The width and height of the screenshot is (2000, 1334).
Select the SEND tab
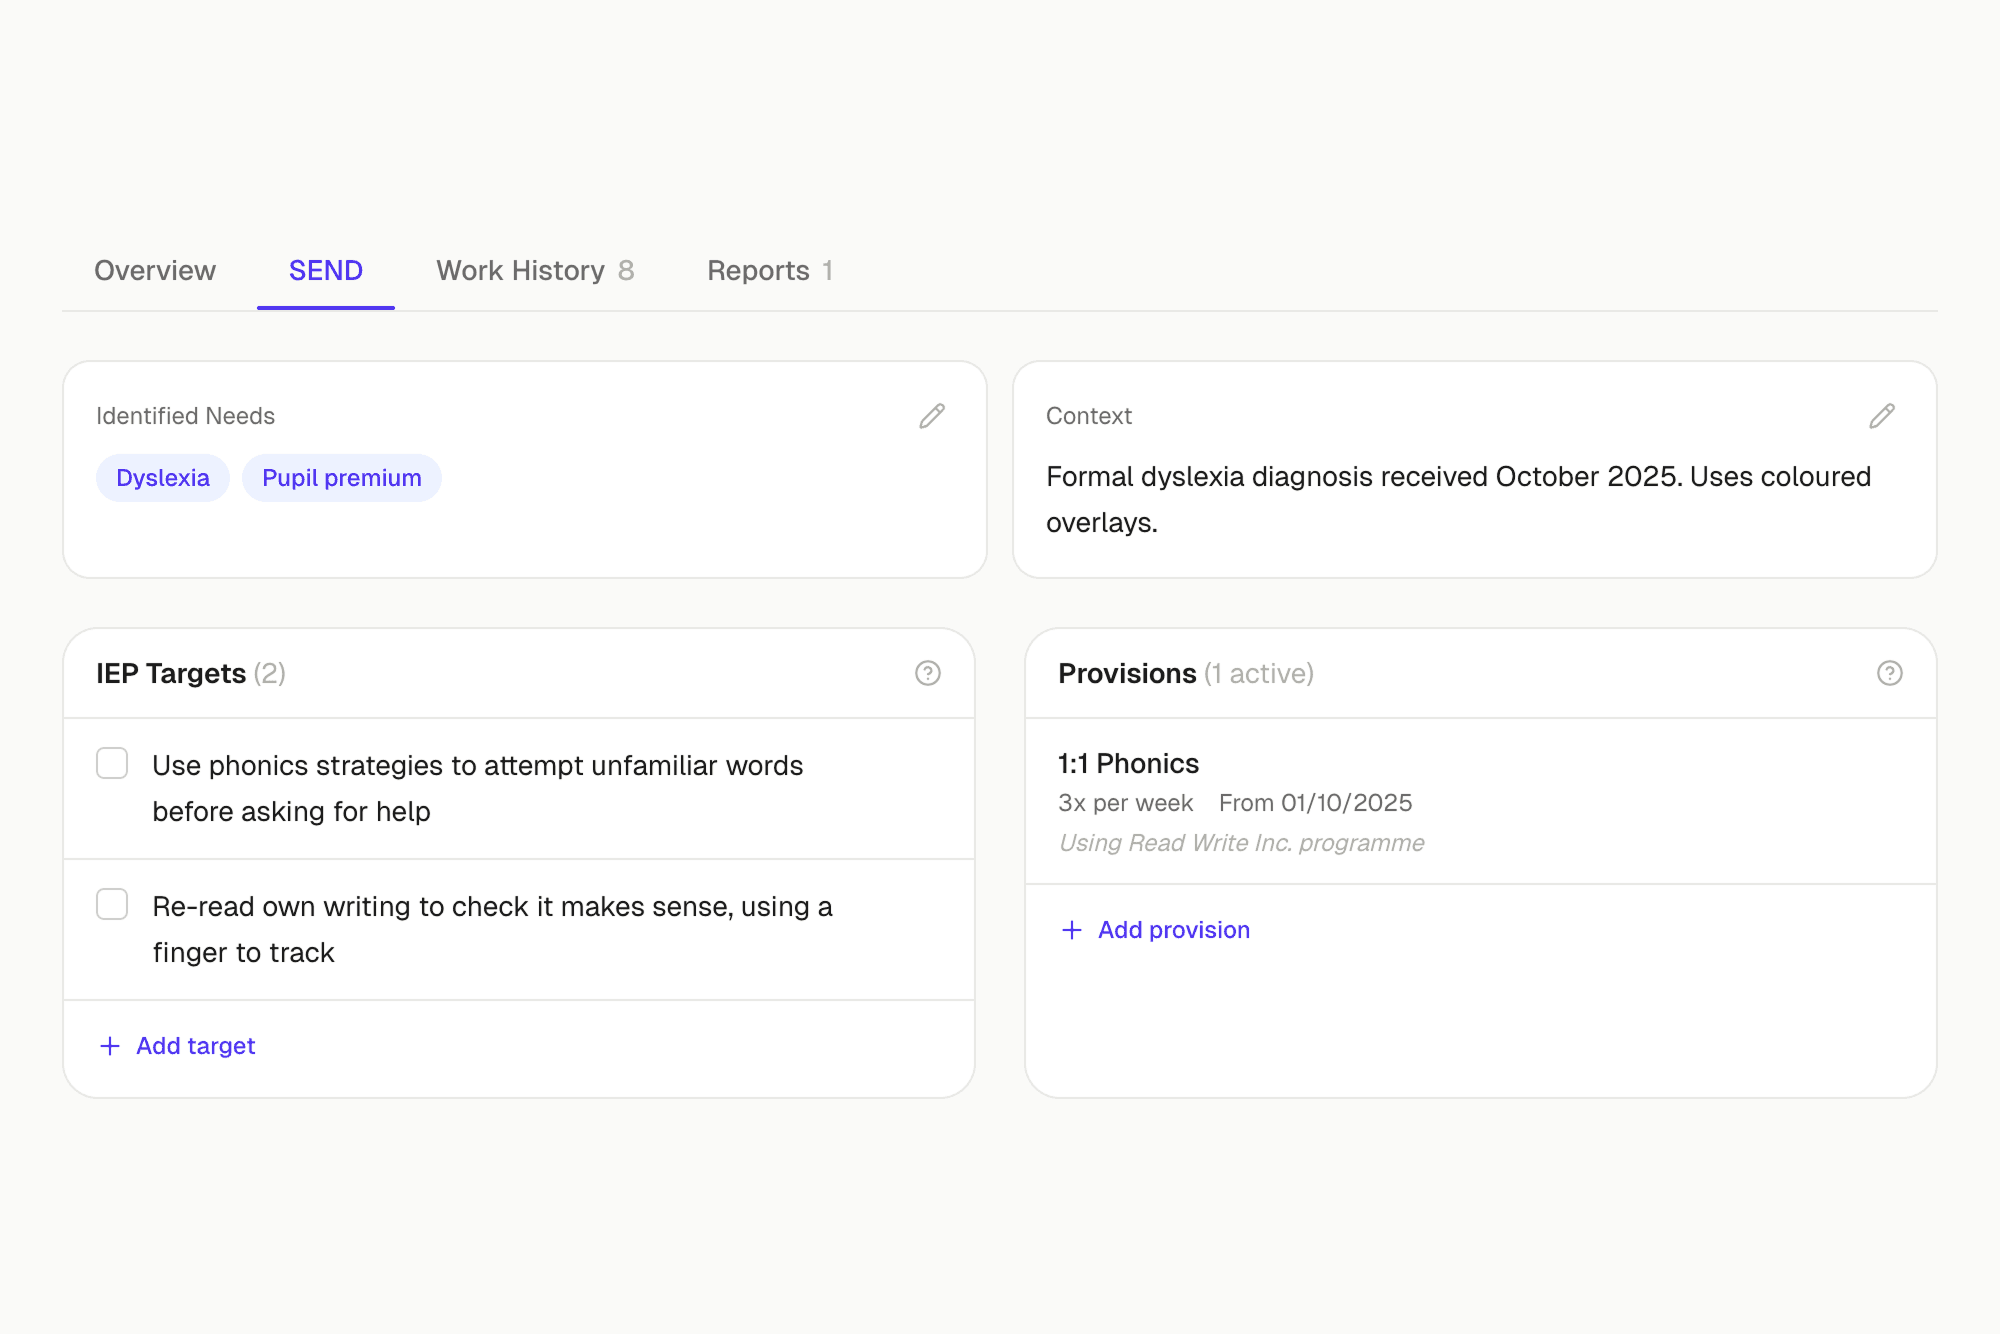325,270
